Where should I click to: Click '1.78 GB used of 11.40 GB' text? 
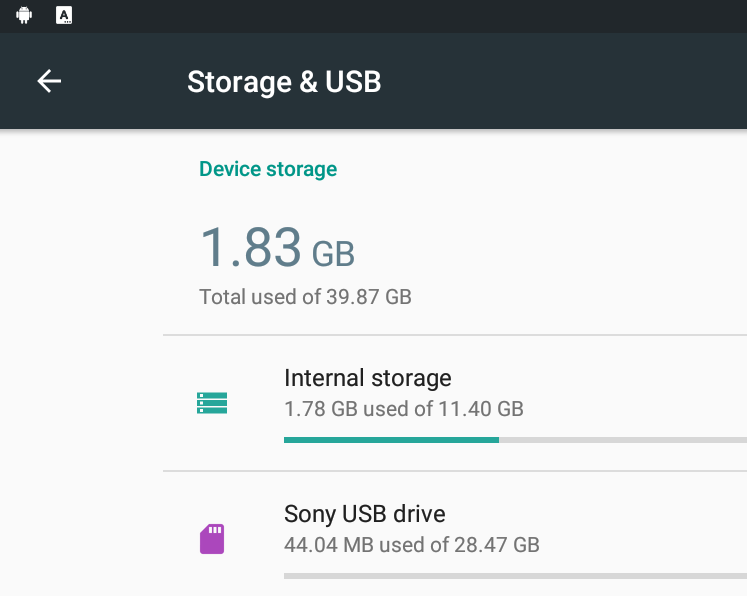404,409
